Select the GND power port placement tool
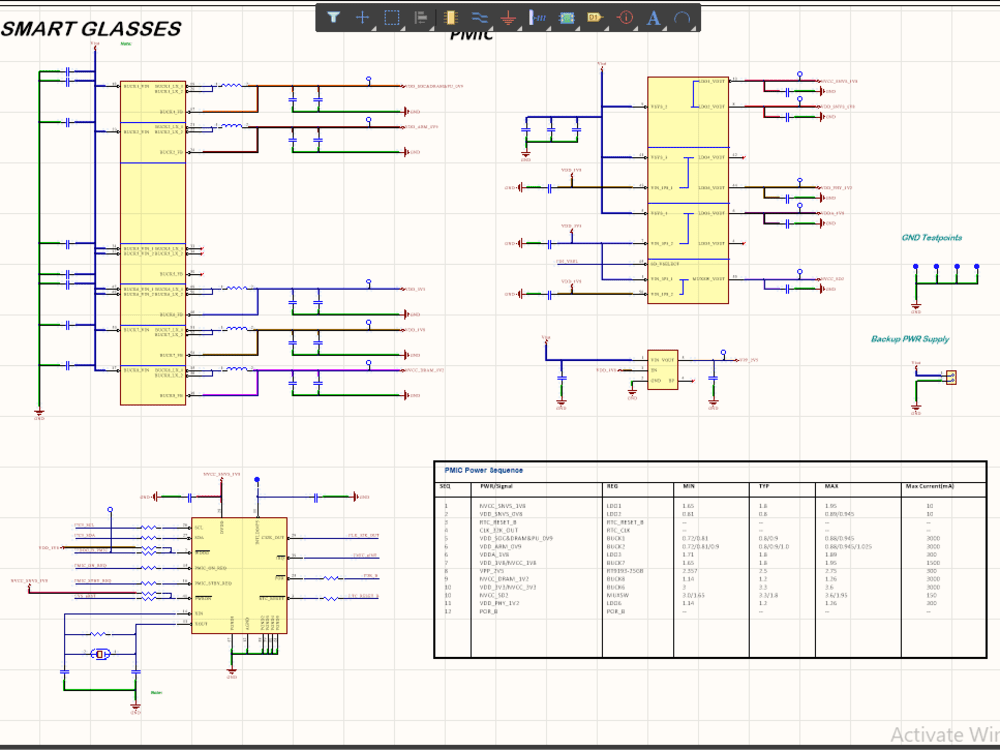Viewport: 1000px width, 750px height. [x=507, y=17]
